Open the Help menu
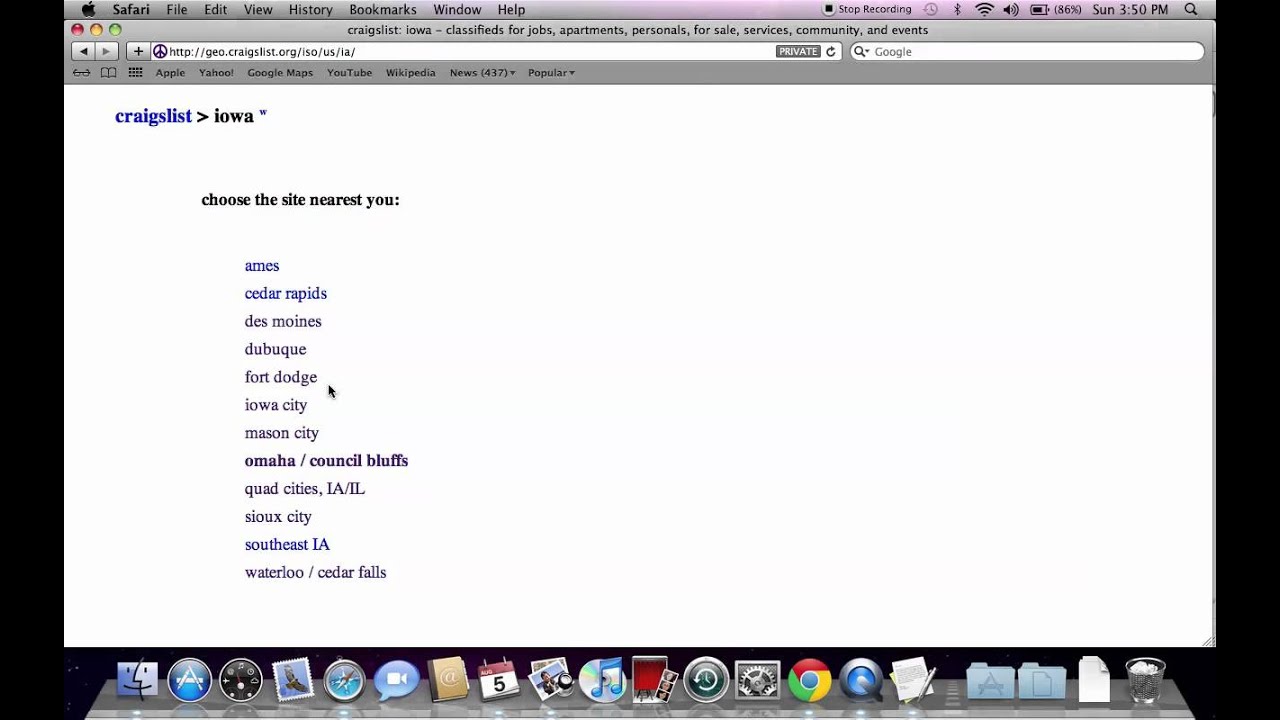The image size is (1280, 720). [511, 10]
